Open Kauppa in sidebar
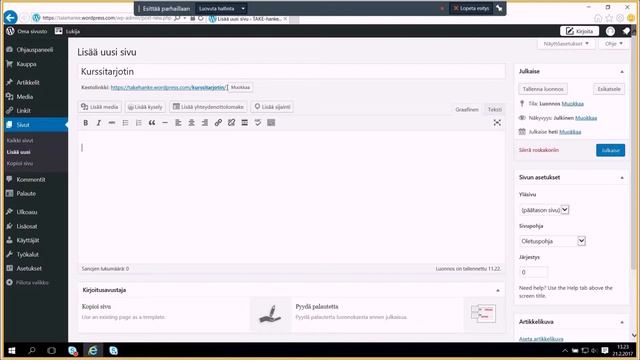Image resolution: width=640 pixels, height=360 pixels. pyautogui.click(x=26, y=64)
